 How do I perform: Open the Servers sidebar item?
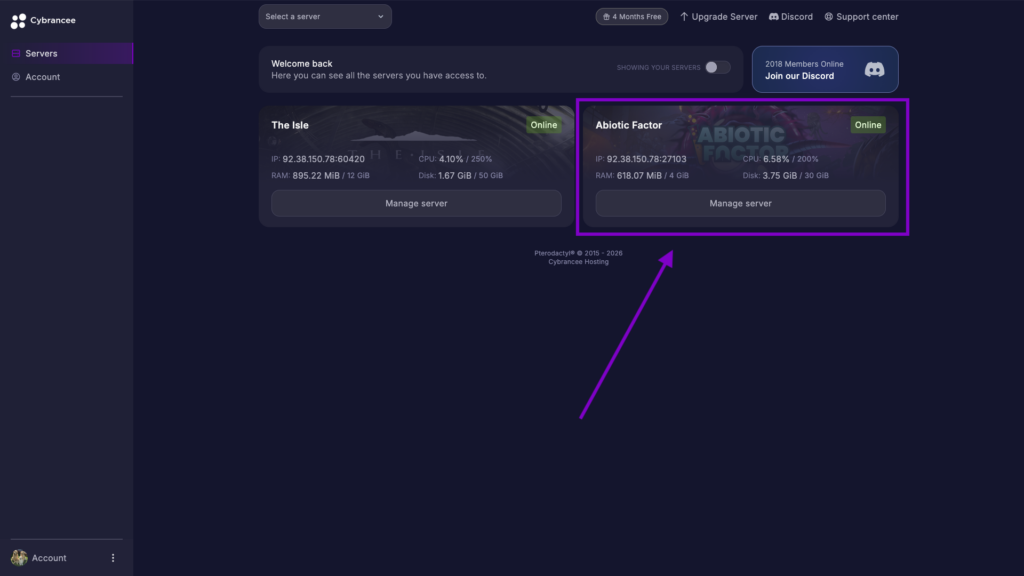point(67,54)
